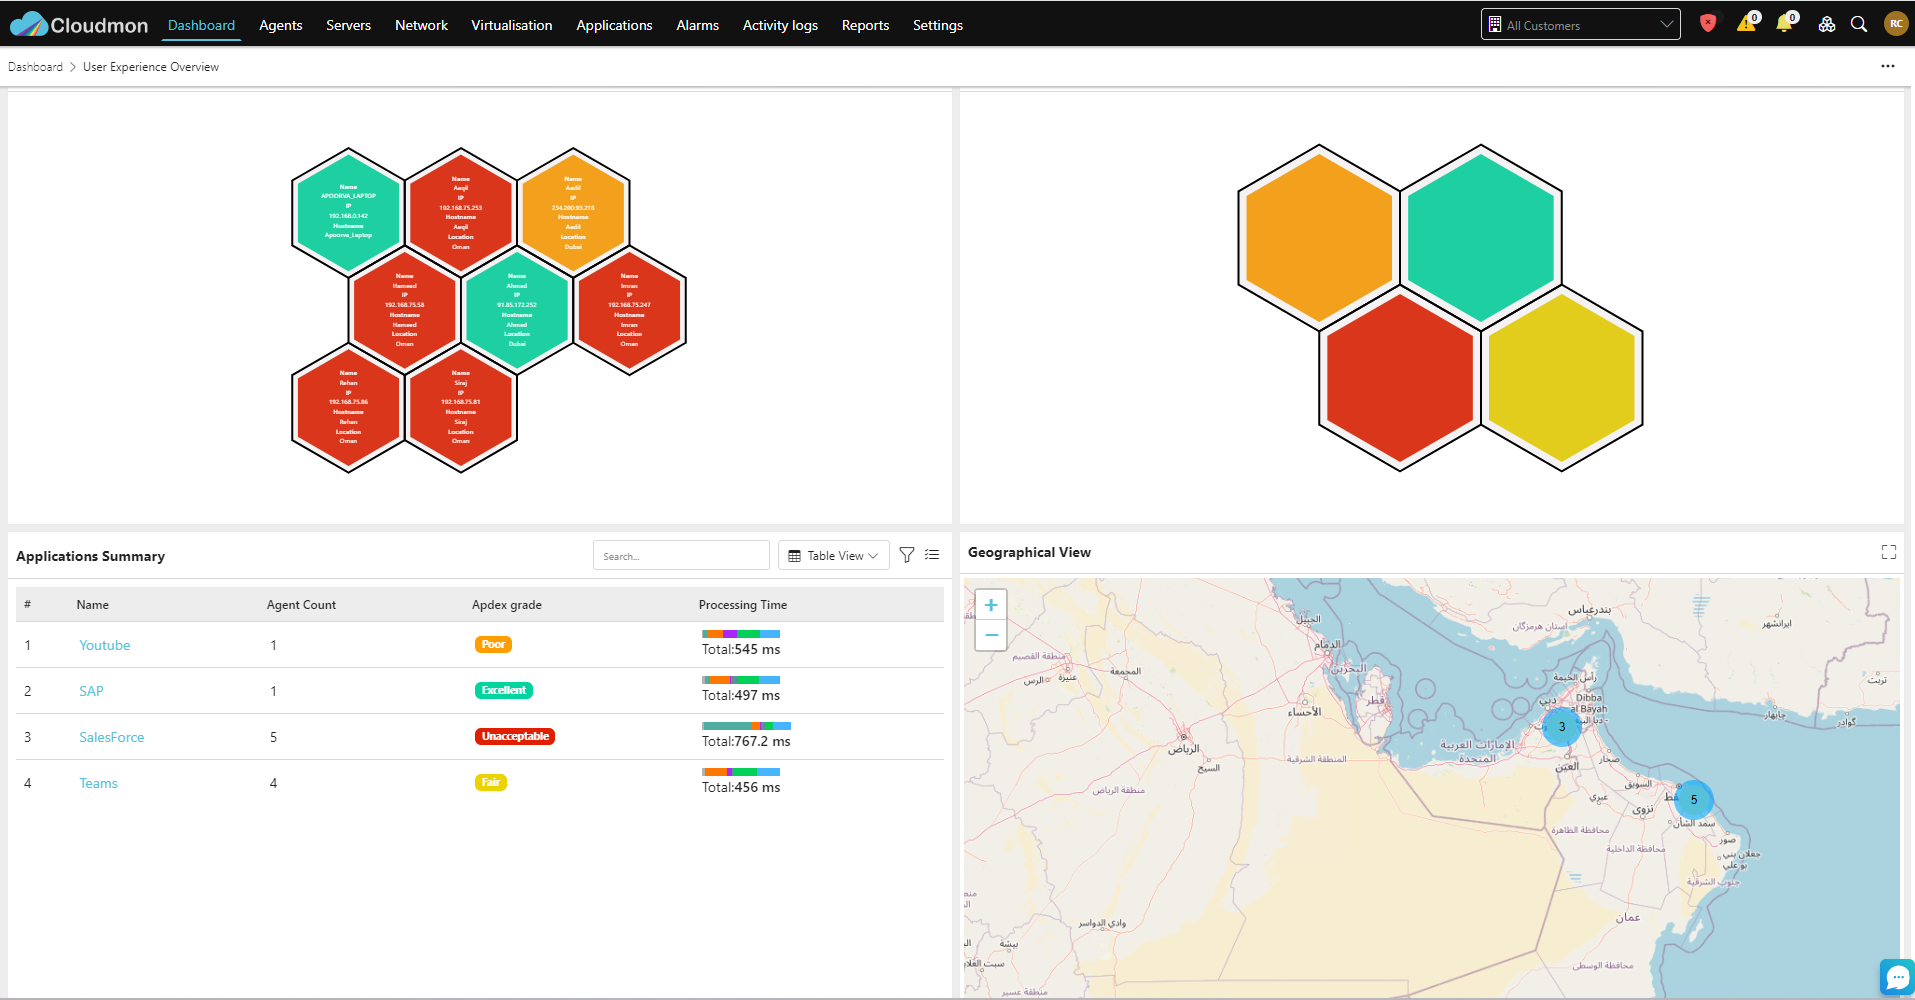Image resolution: width=1915 pixels, height=1000 pixels.
Task: Click the large red hexagon in the right panel
Action: (1400, 378)
